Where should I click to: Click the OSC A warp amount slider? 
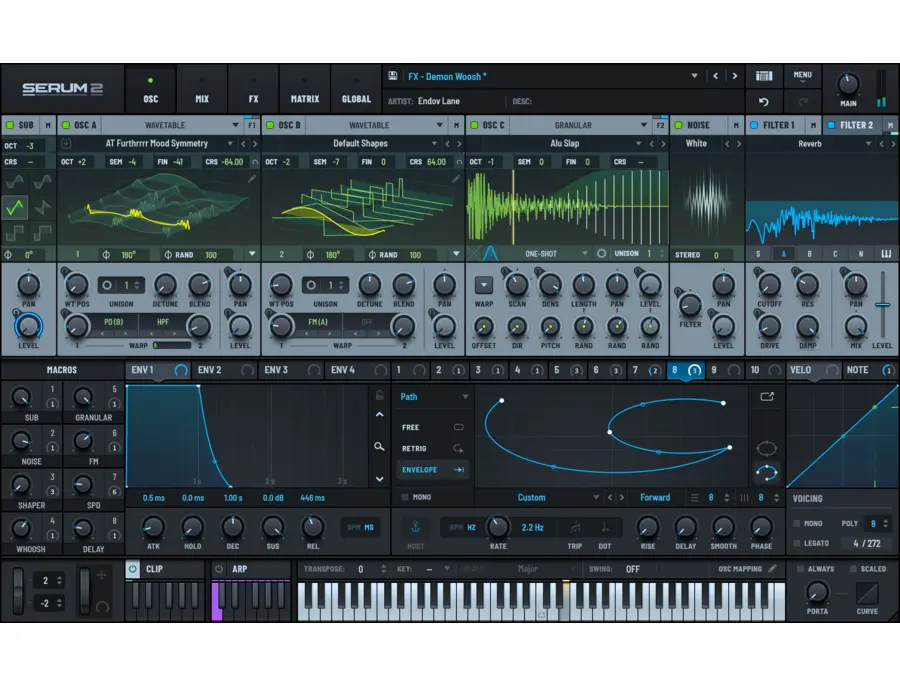(172, 346)
